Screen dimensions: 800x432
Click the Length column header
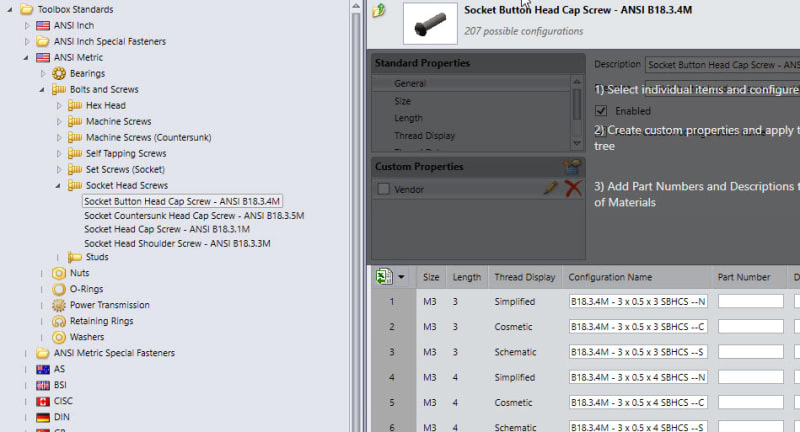pyautogui.click(x=467, y=277)
